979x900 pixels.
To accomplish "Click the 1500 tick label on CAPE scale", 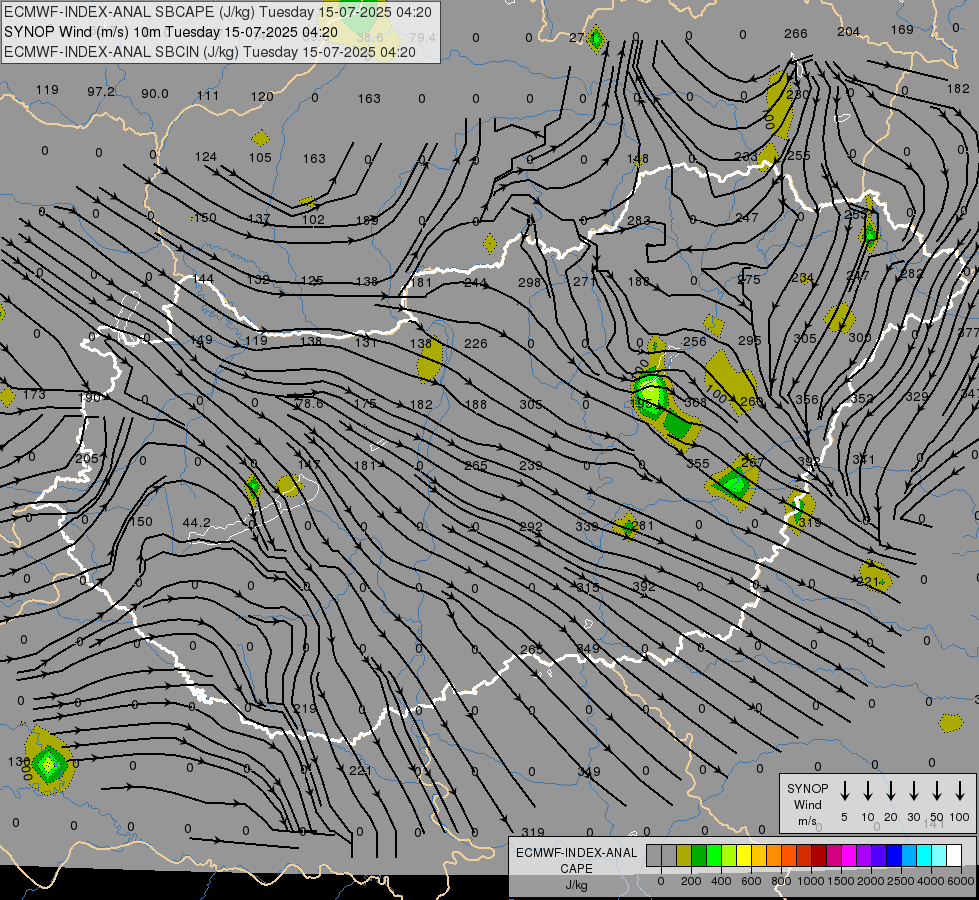I will [840, 881].
